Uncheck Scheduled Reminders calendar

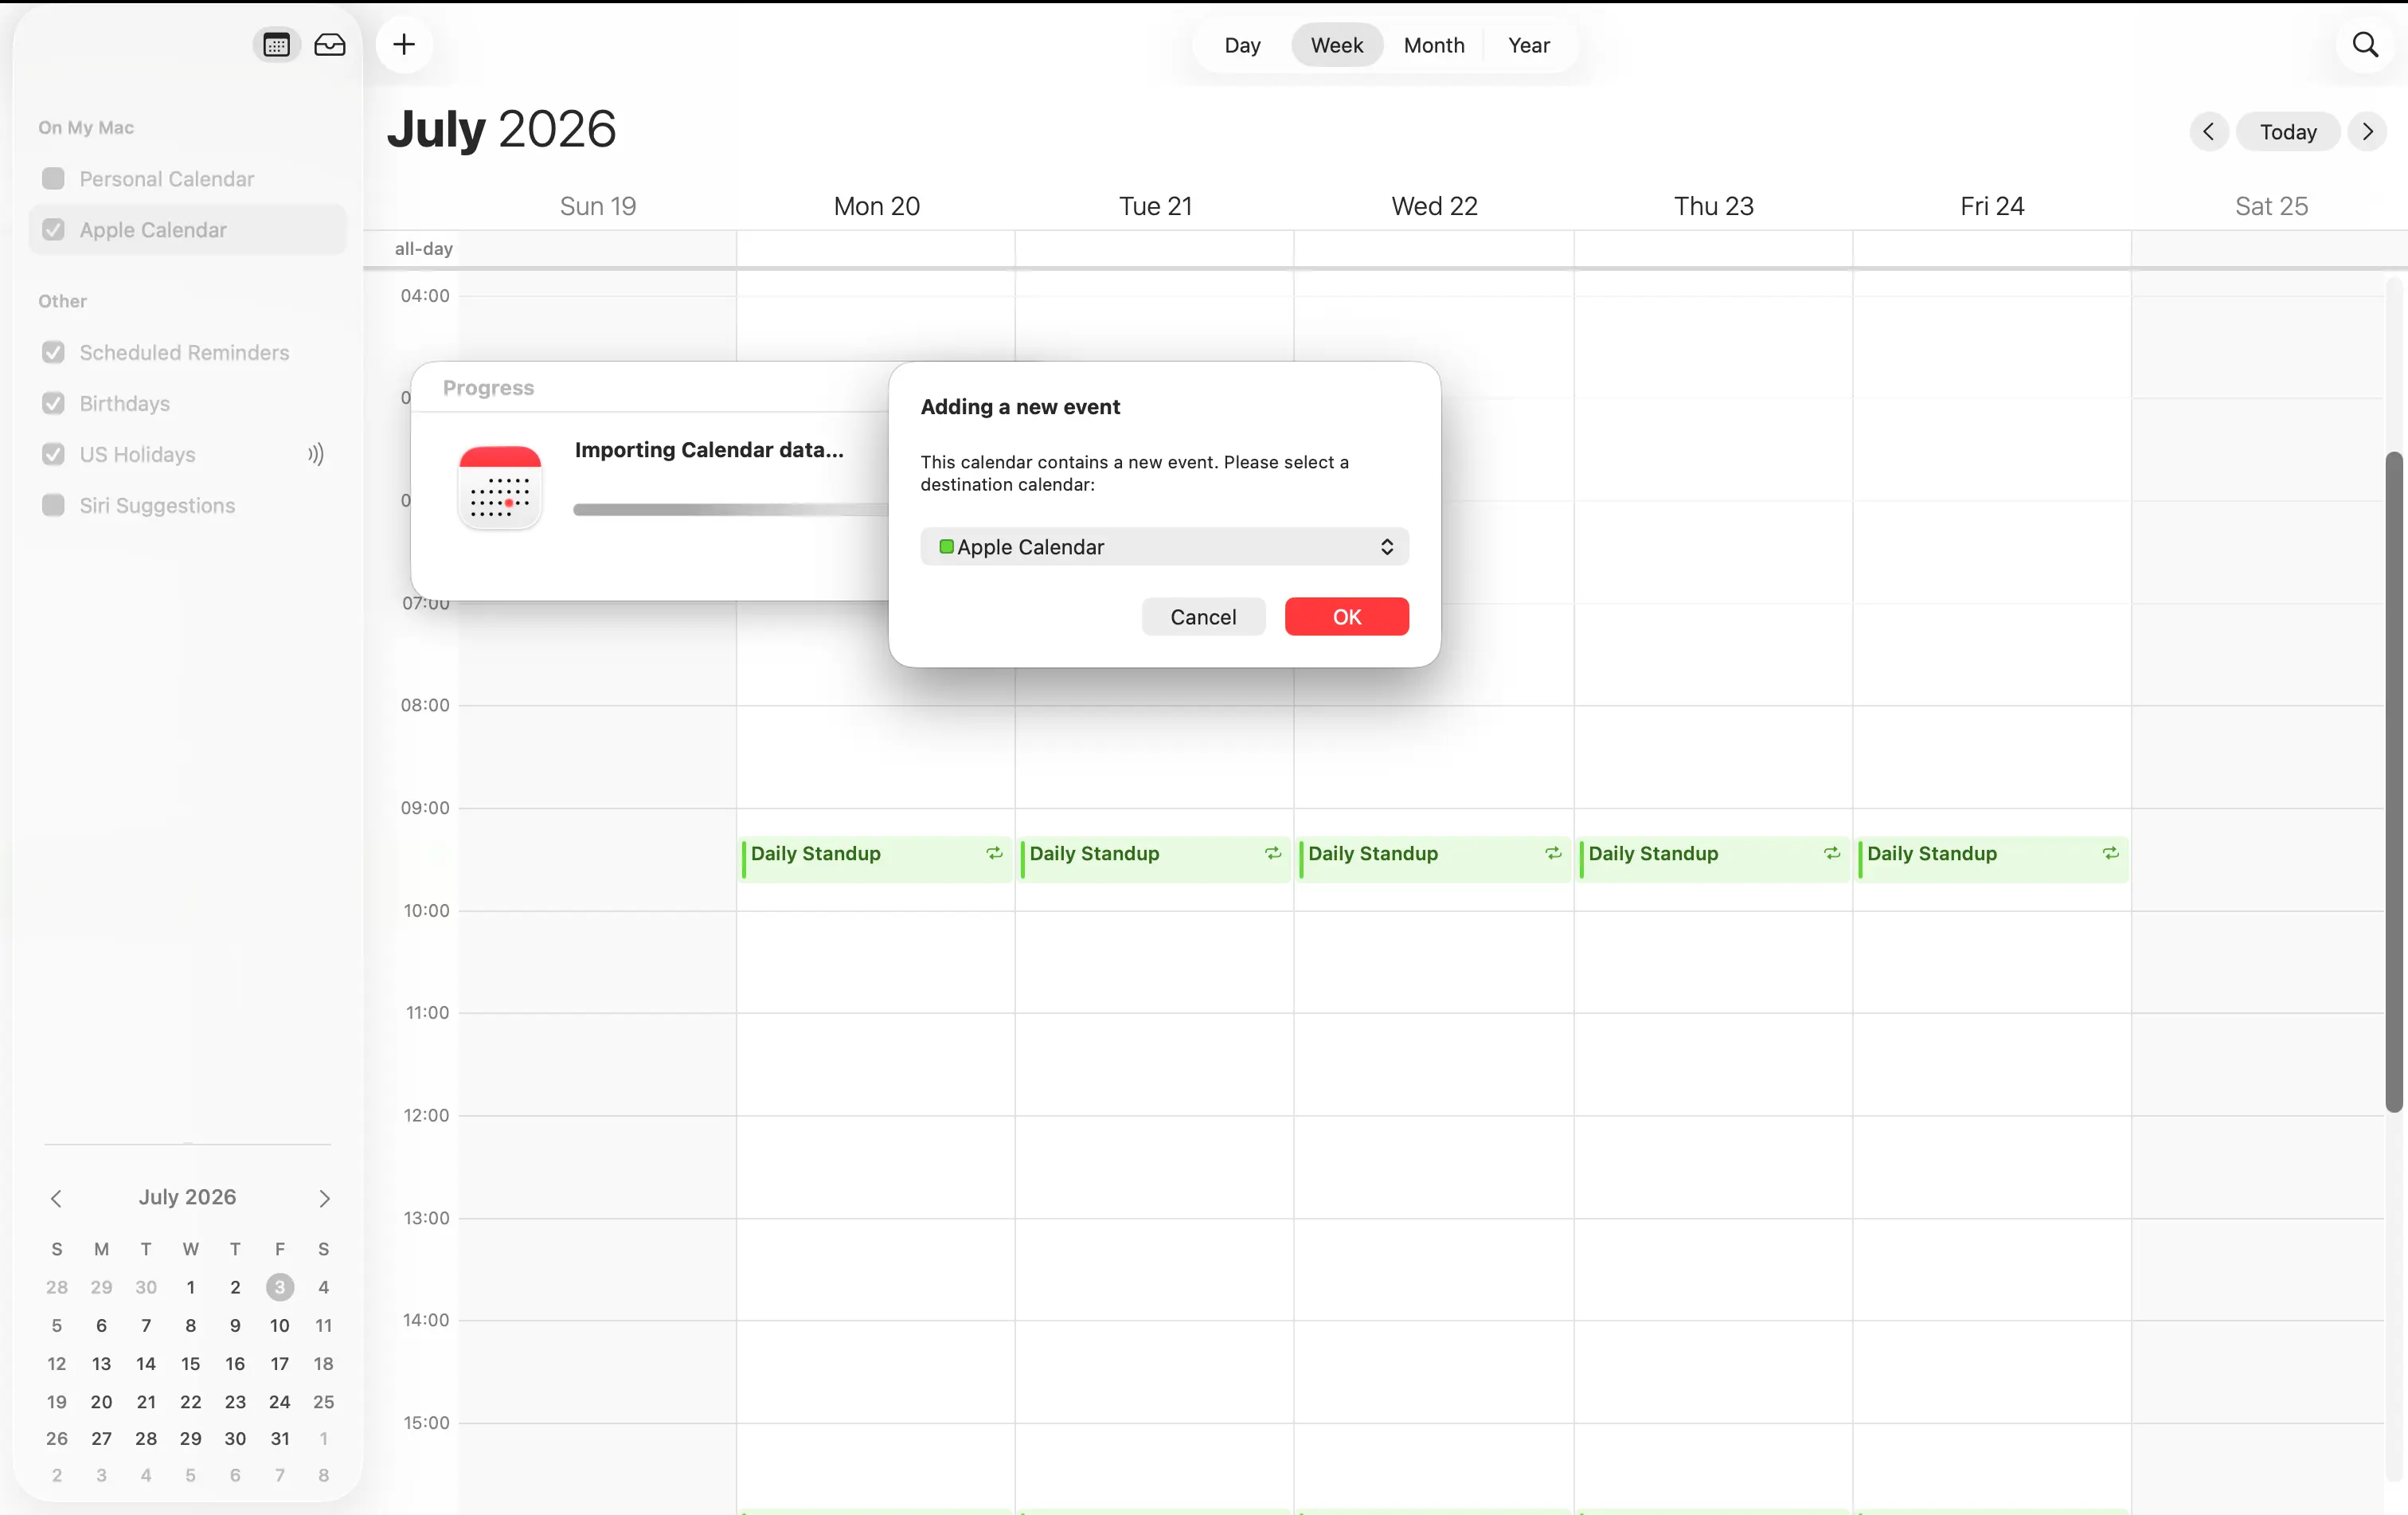[54, 352]
